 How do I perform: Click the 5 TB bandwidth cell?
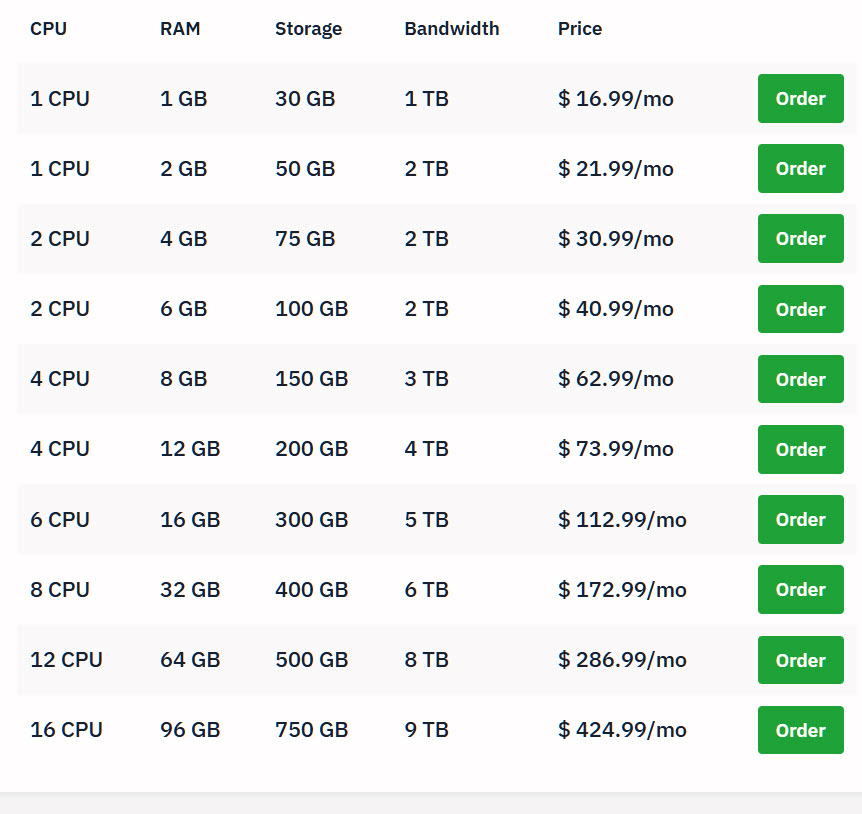pos(427,520)
